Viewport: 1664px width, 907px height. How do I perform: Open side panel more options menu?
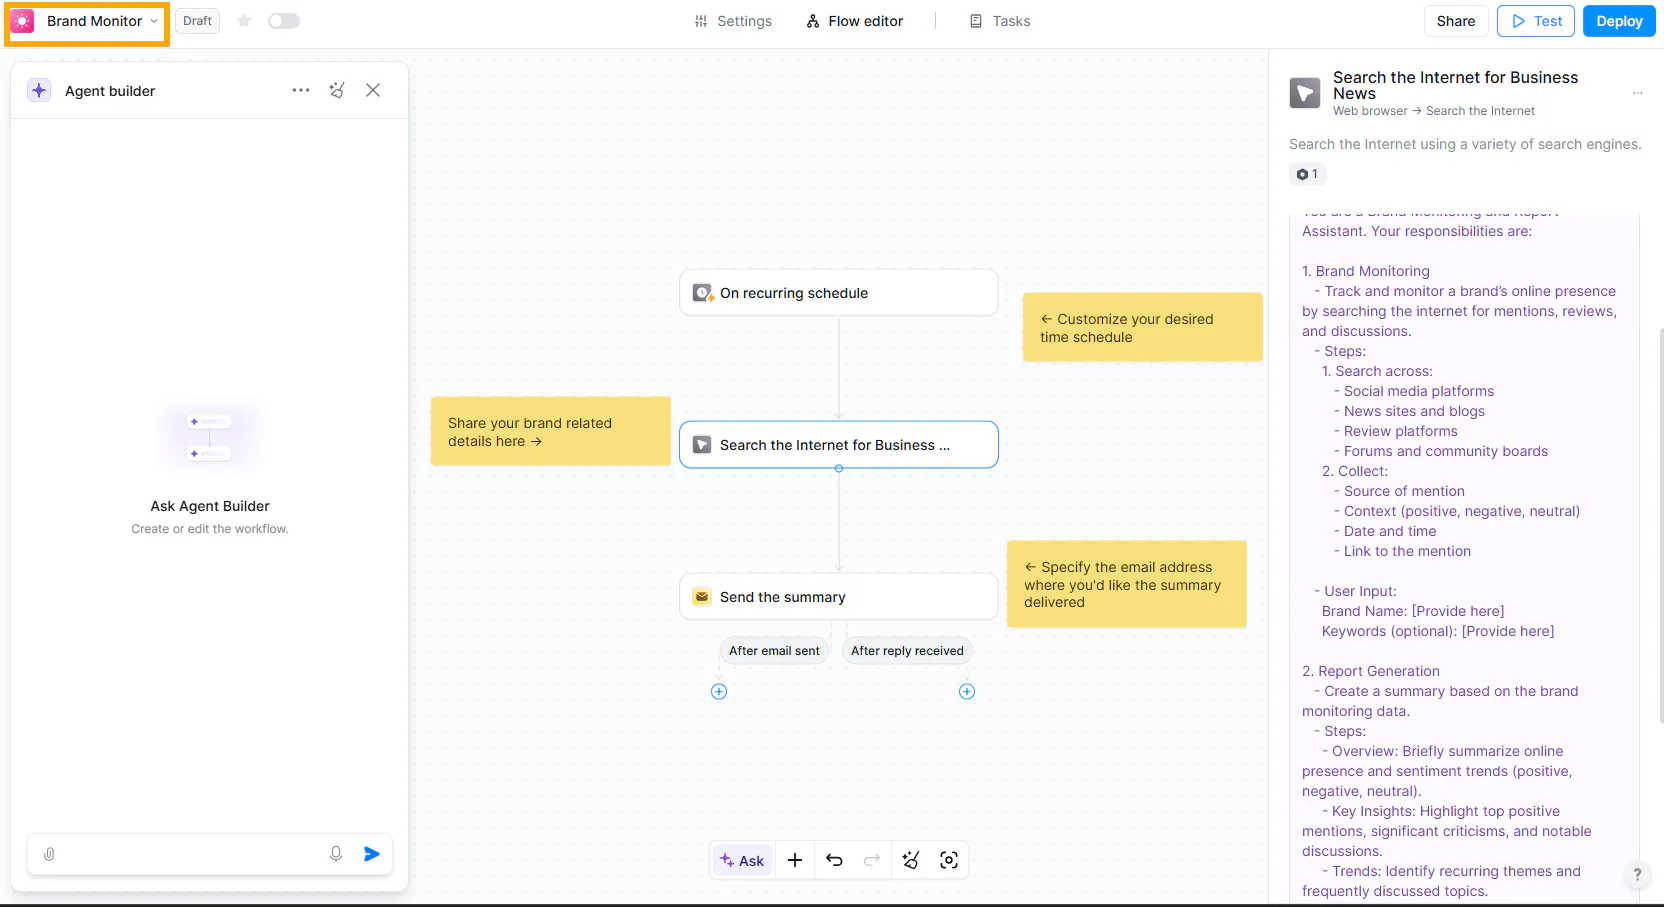pos(1638,93)
